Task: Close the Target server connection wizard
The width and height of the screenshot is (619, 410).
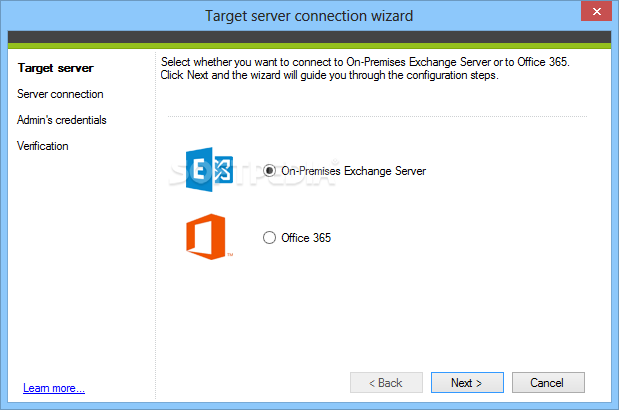Action: tap(596, 11)
